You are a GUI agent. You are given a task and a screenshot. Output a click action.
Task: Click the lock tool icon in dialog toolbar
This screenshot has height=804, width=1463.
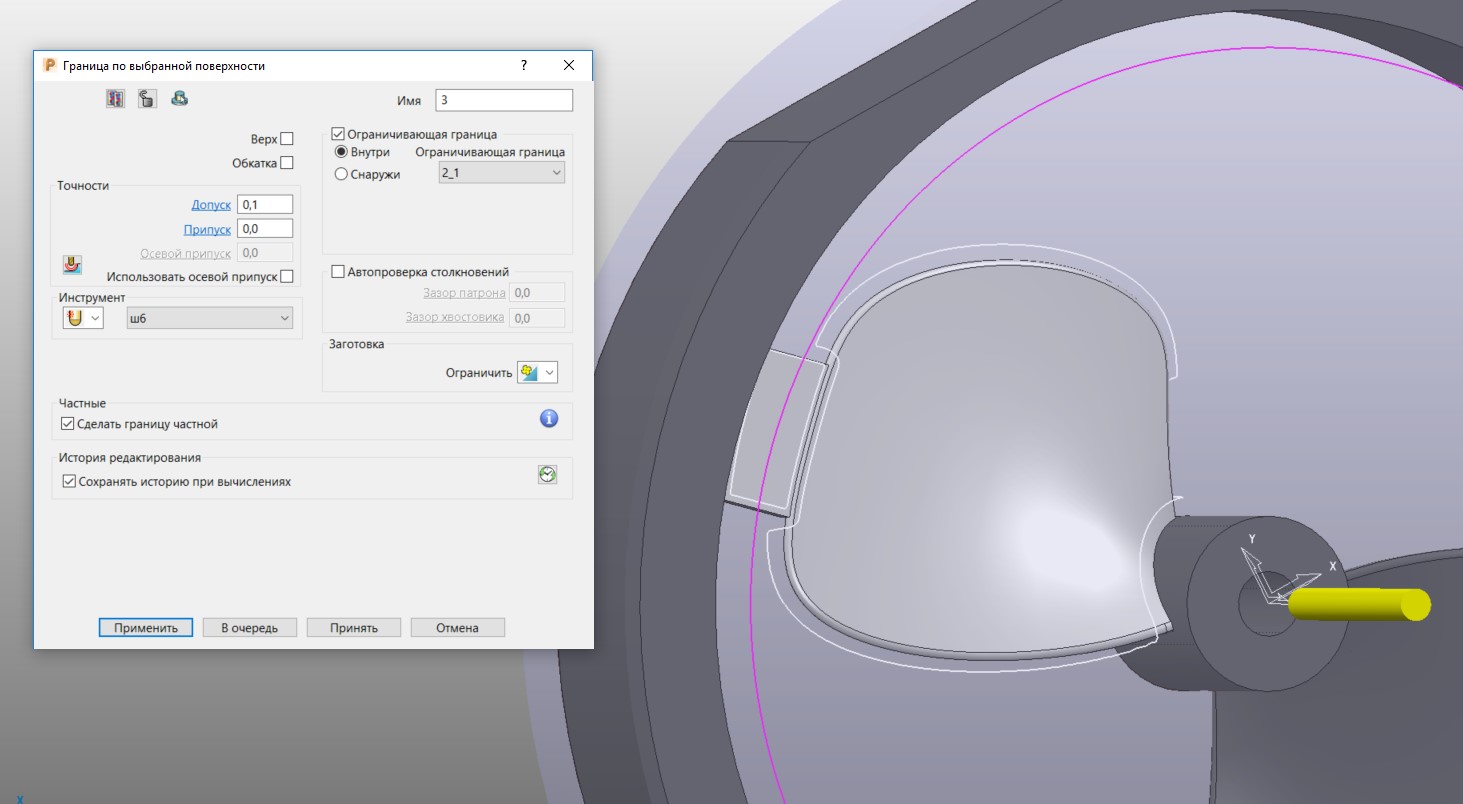147,98
